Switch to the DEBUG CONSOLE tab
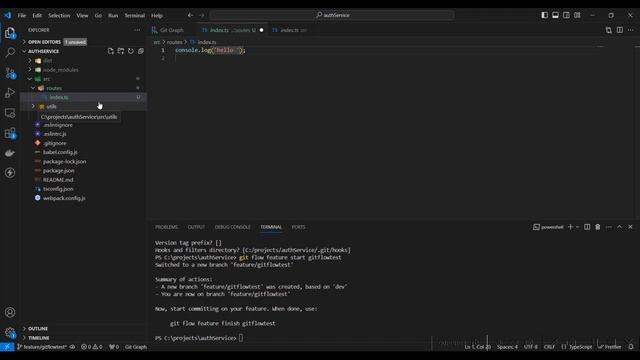The width and height of the screenshot is (640, 360). tap(233, 227)
